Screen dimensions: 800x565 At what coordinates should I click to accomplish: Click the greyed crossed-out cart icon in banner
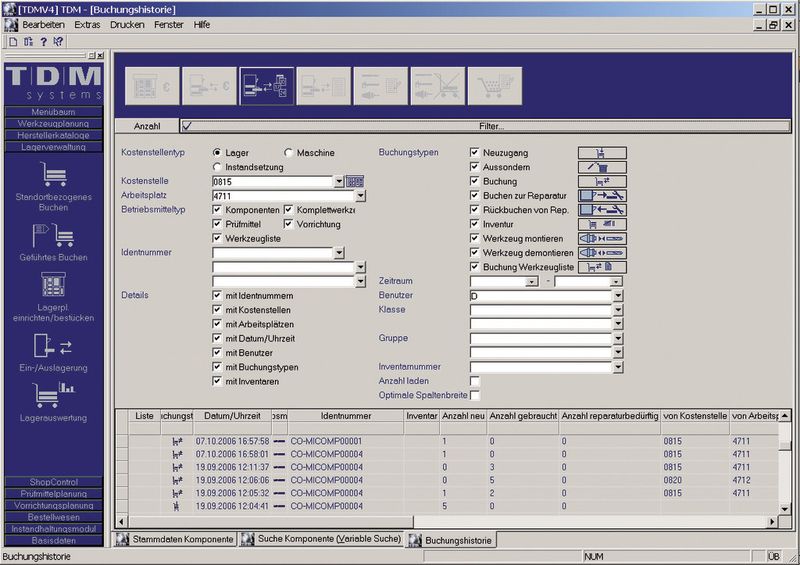438,86
